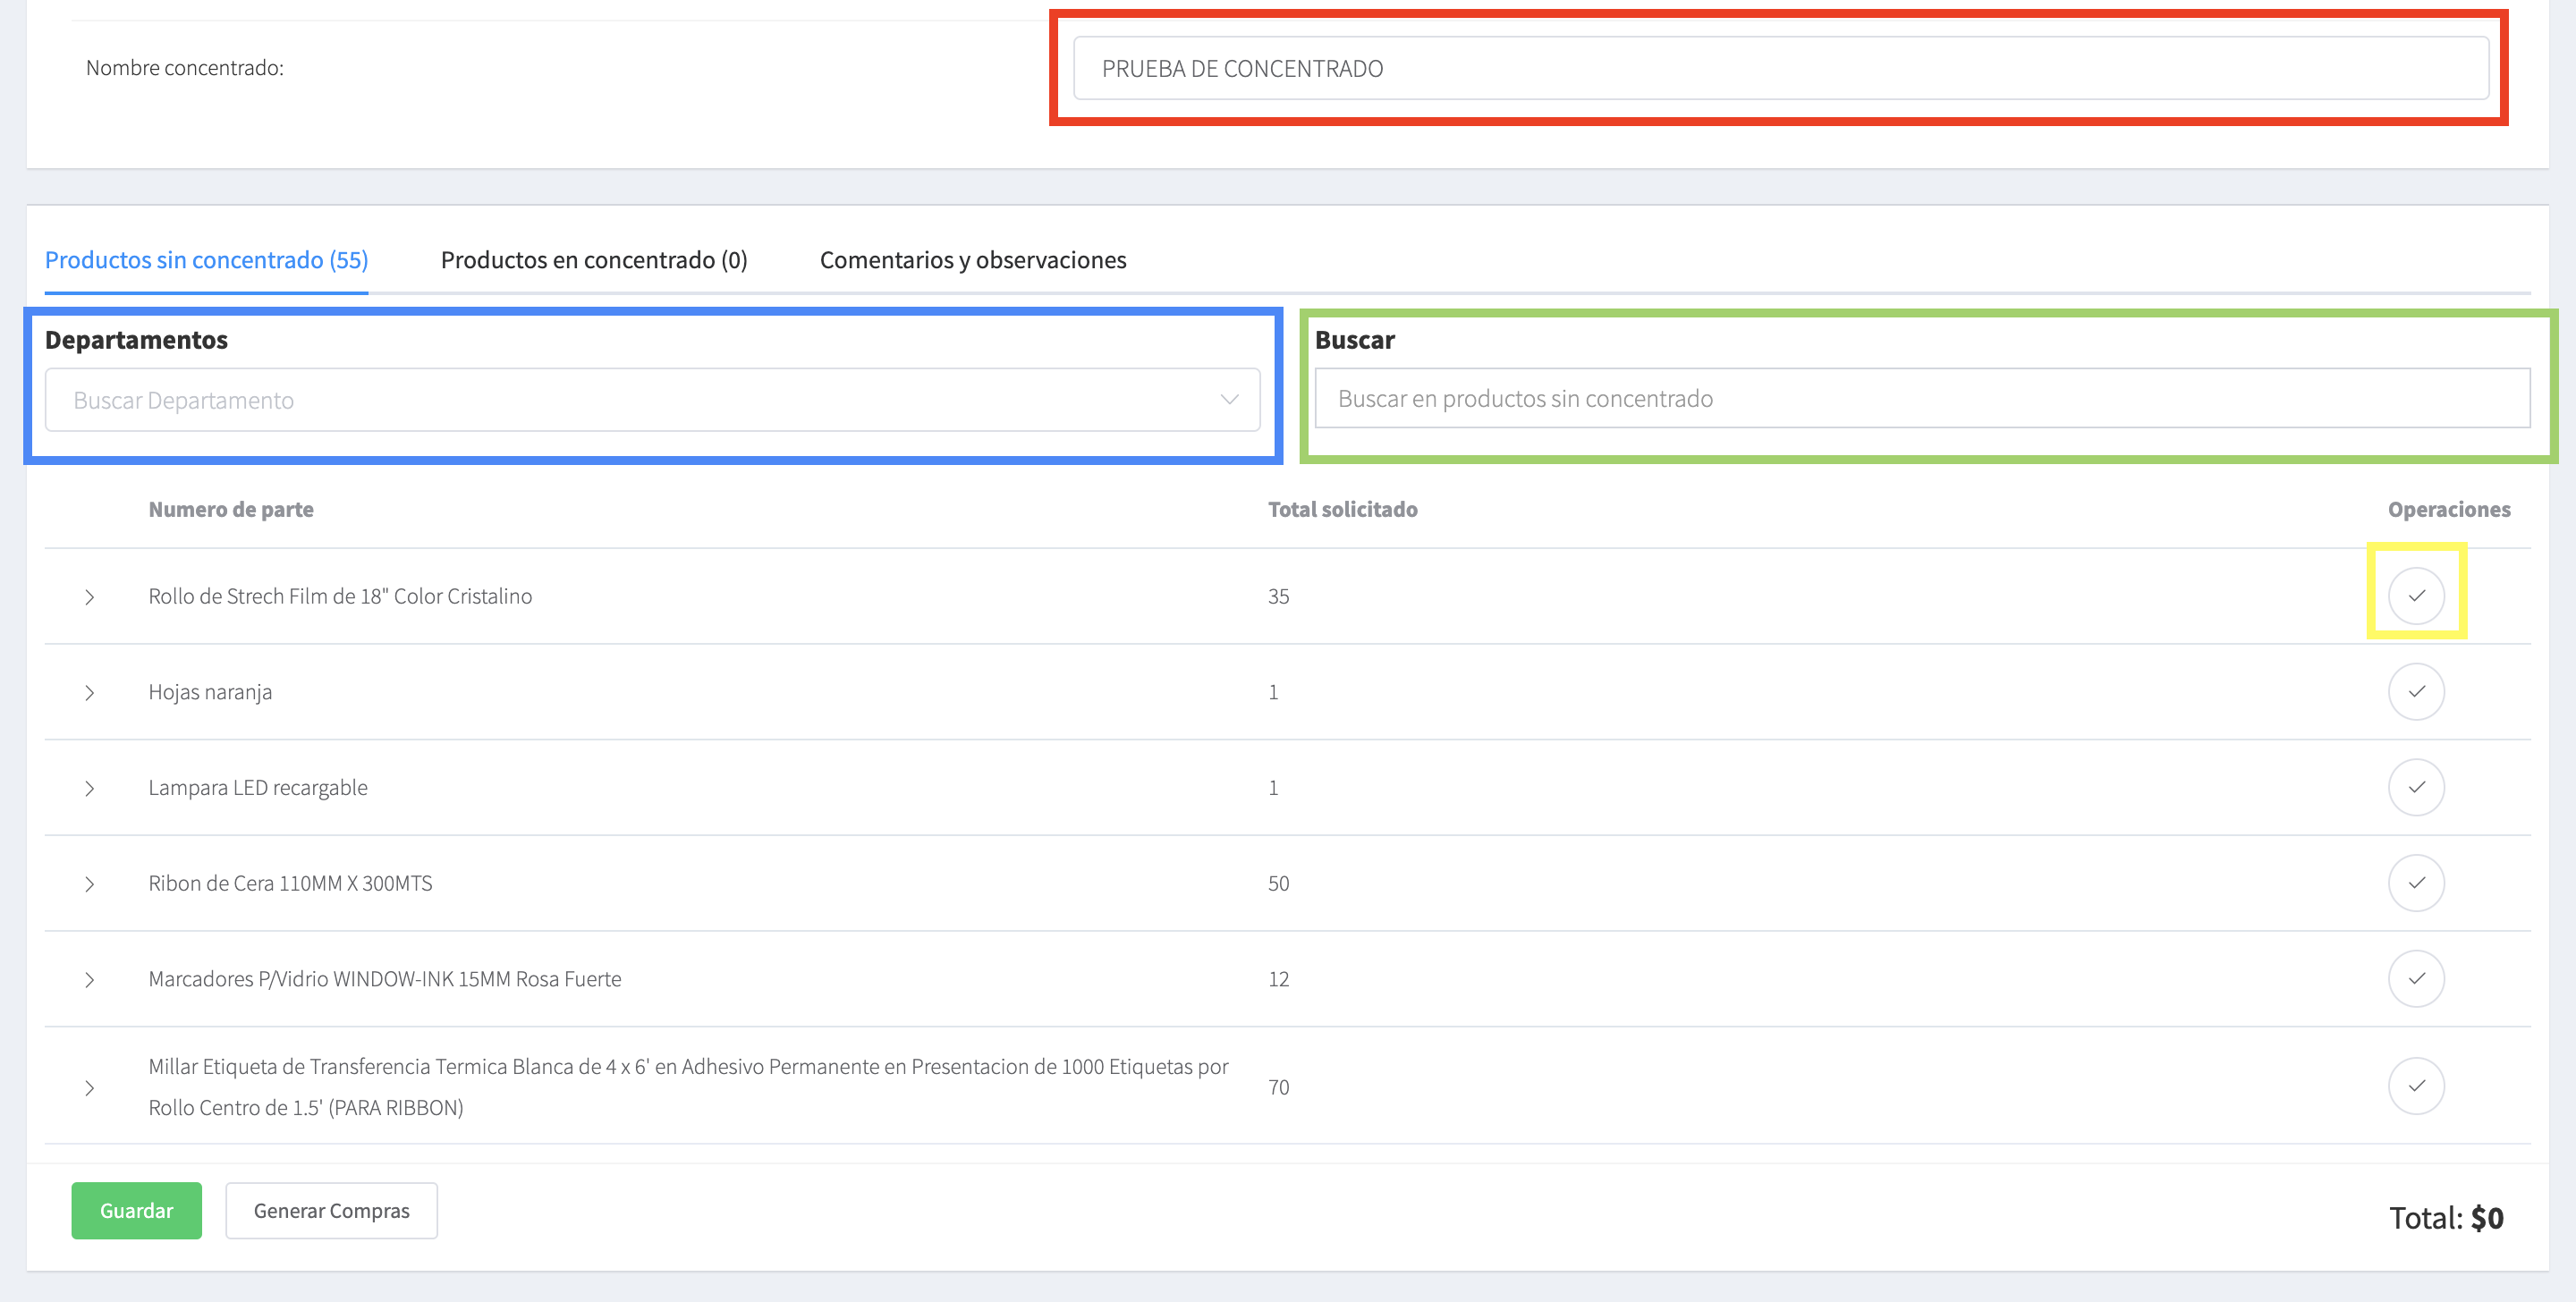Click the Buscar en productos search field
This screenshot has height=1302, width=2576.
click(1921, 399)
